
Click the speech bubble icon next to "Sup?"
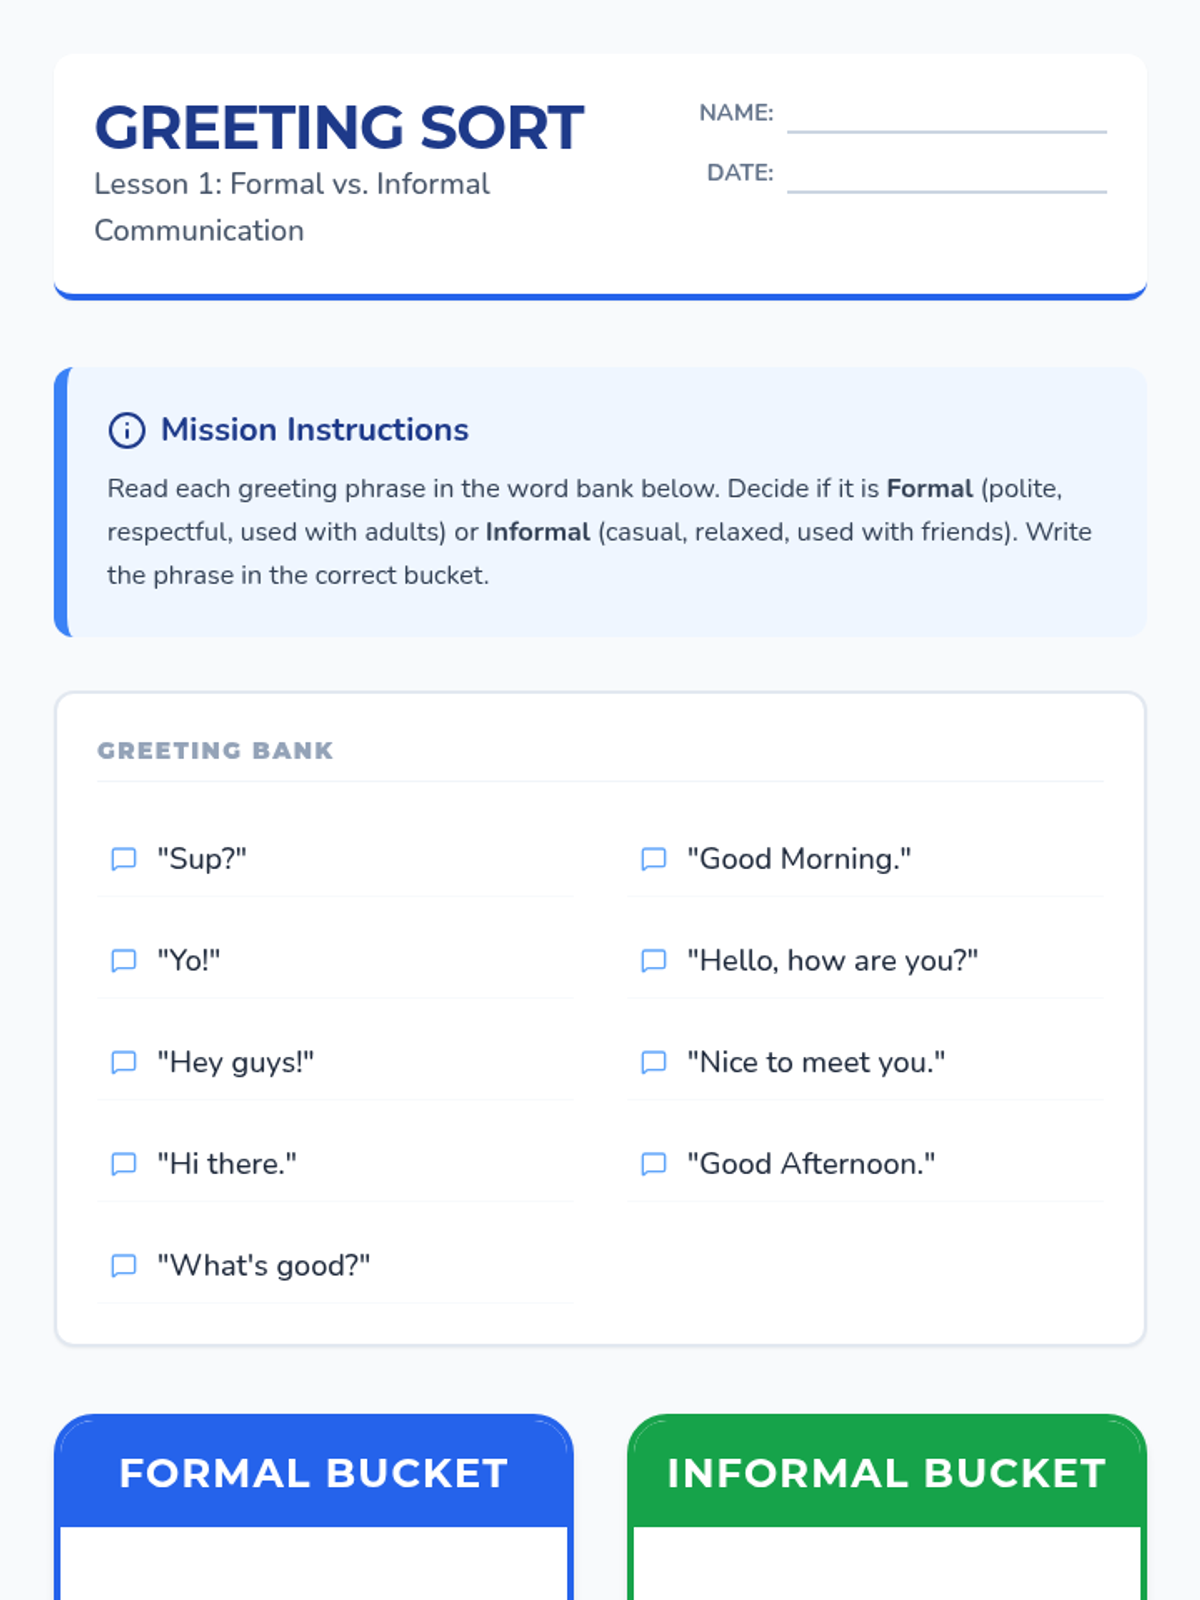pos(123,859)
